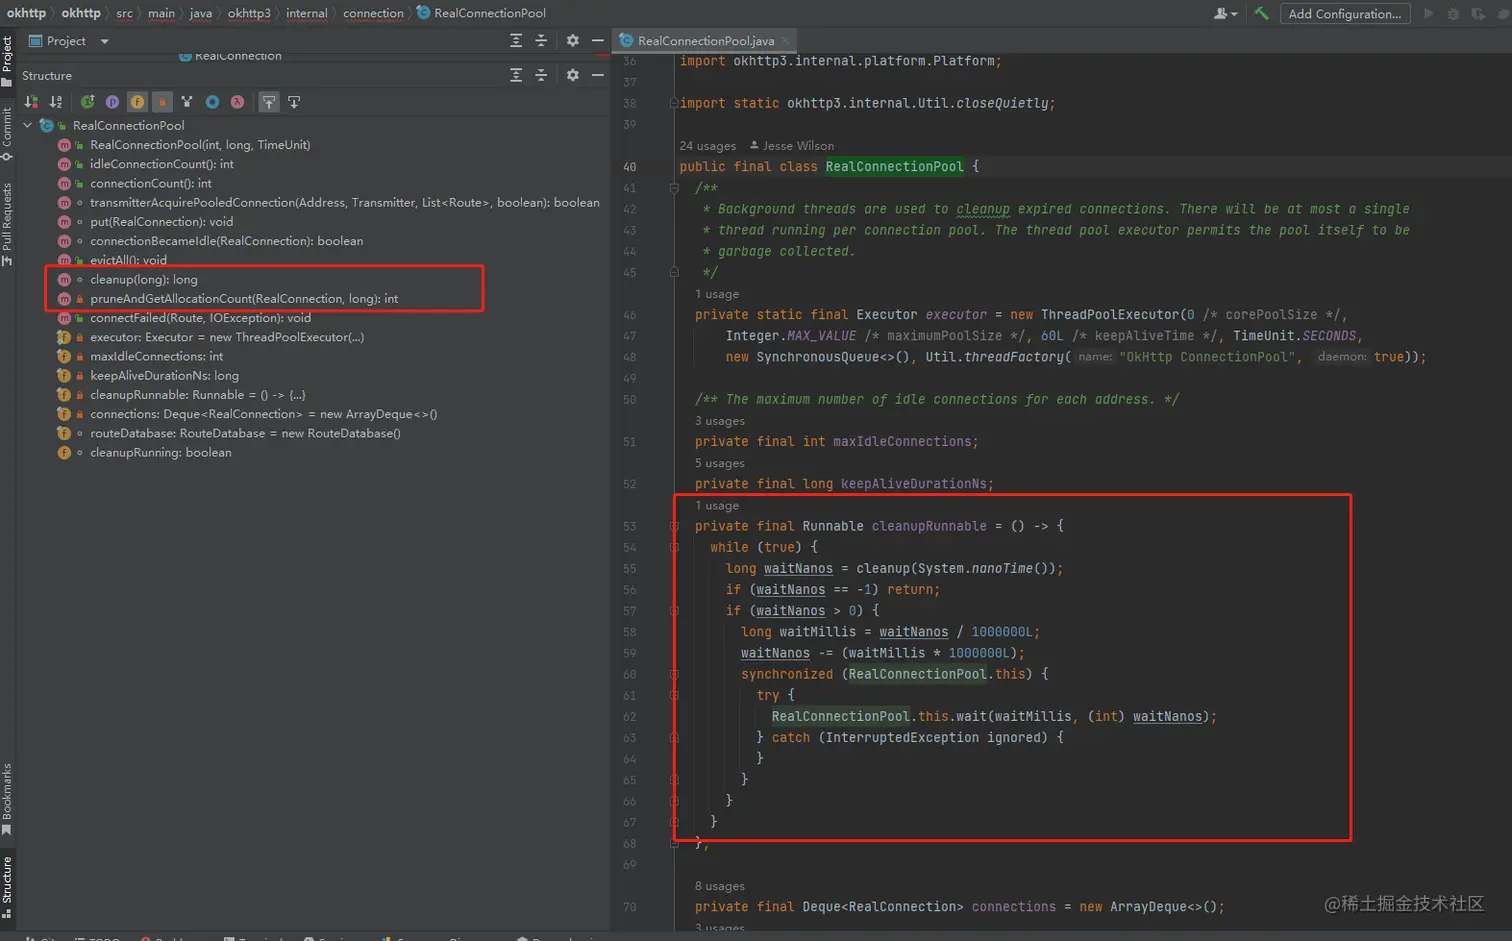This screenshot has height=941, width=1512.
Task: Hide the Structure tool window
Action: 598,75
